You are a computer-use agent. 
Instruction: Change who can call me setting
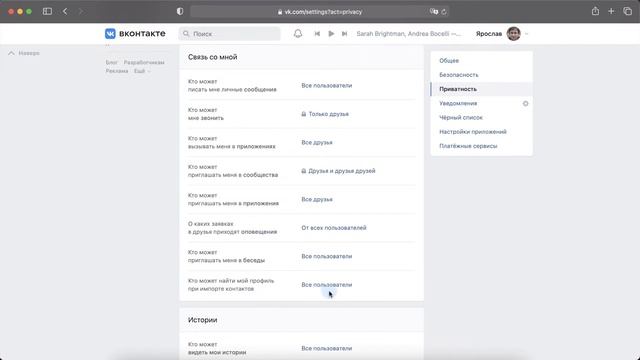coord(325,114)
